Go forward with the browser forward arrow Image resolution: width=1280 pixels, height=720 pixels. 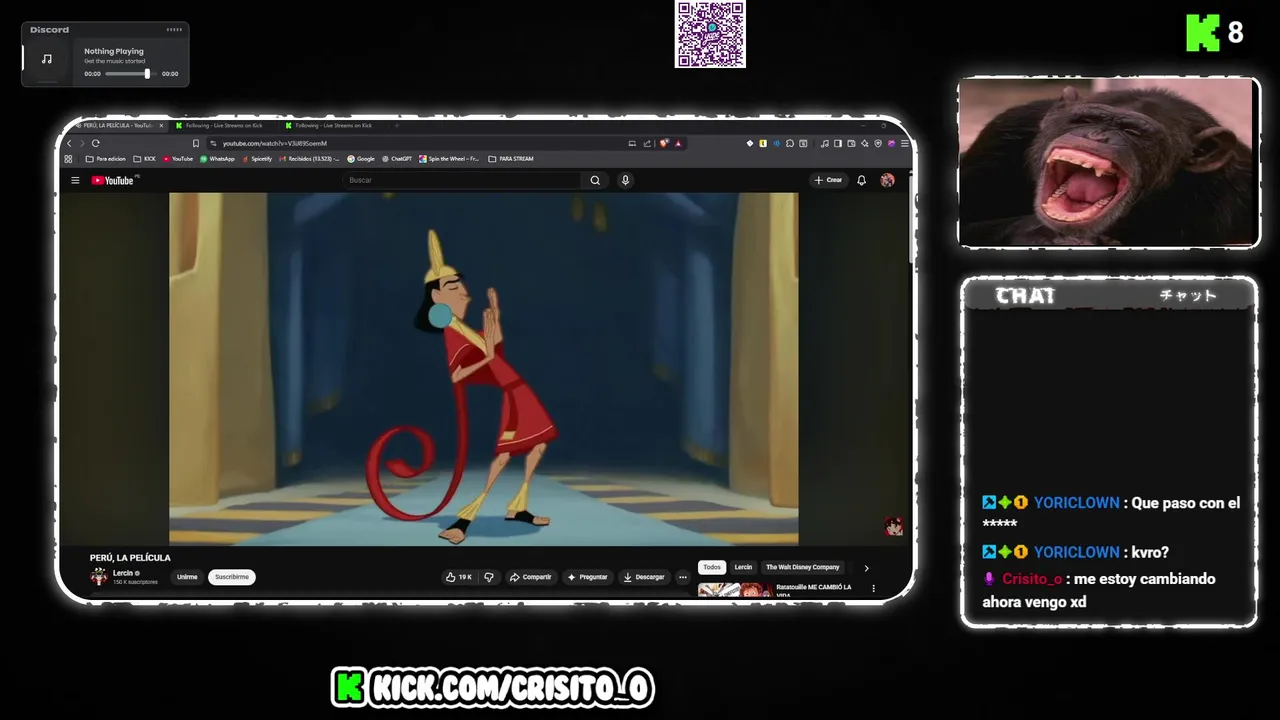coord(82,143)
